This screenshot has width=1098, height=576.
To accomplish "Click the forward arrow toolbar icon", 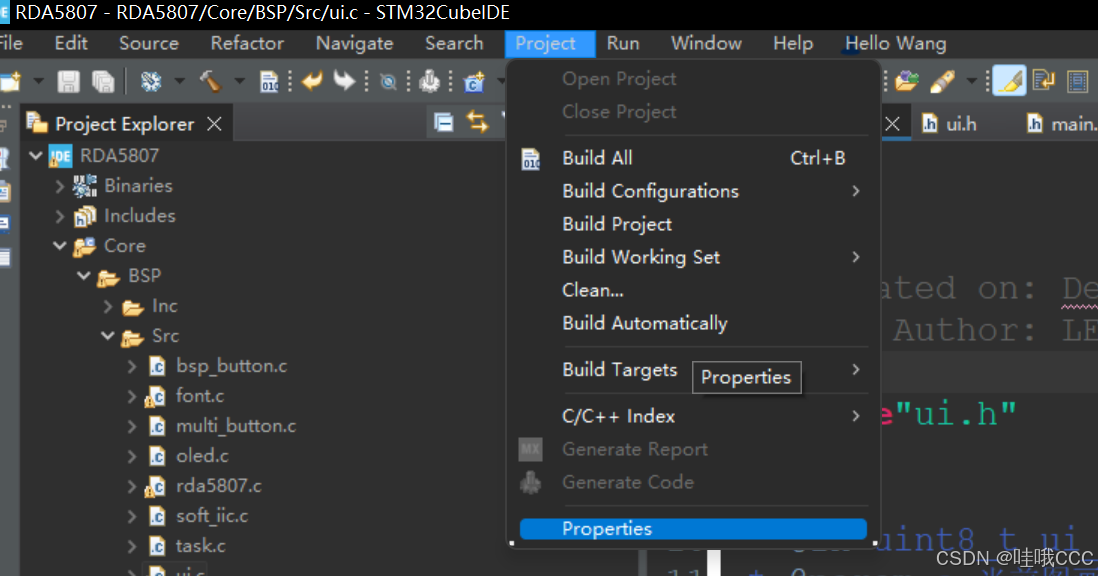I will tap(344, 81).
